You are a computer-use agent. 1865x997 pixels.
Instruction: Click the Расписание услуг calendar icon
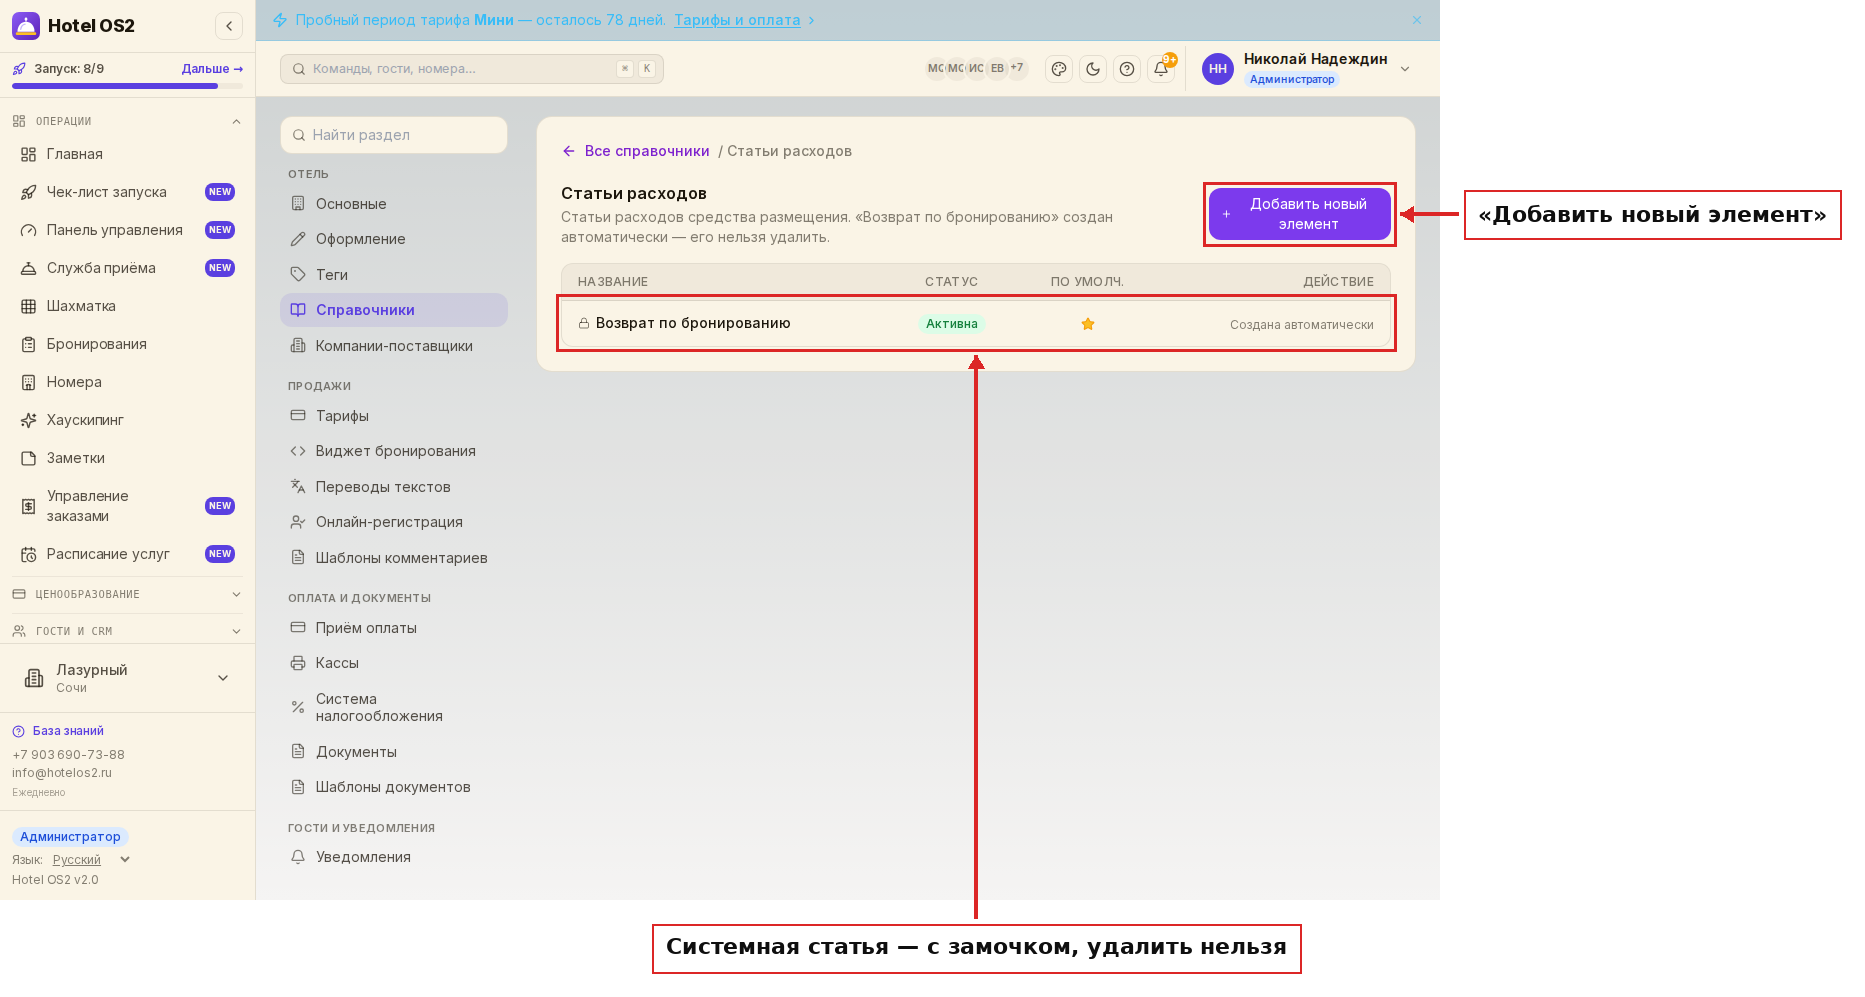[x=28, y=554]
